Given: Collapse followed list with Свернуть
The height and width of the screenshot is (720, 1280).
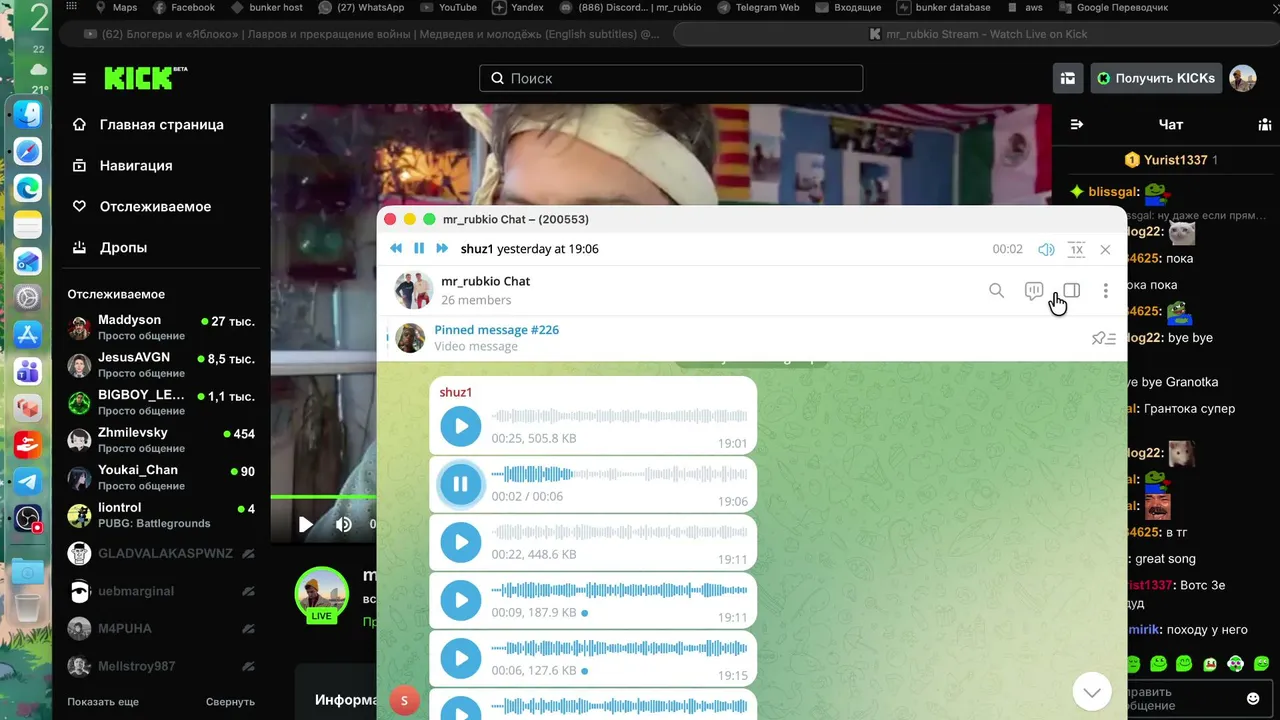Looking at the screenshot, I should (x=230, y=702).
